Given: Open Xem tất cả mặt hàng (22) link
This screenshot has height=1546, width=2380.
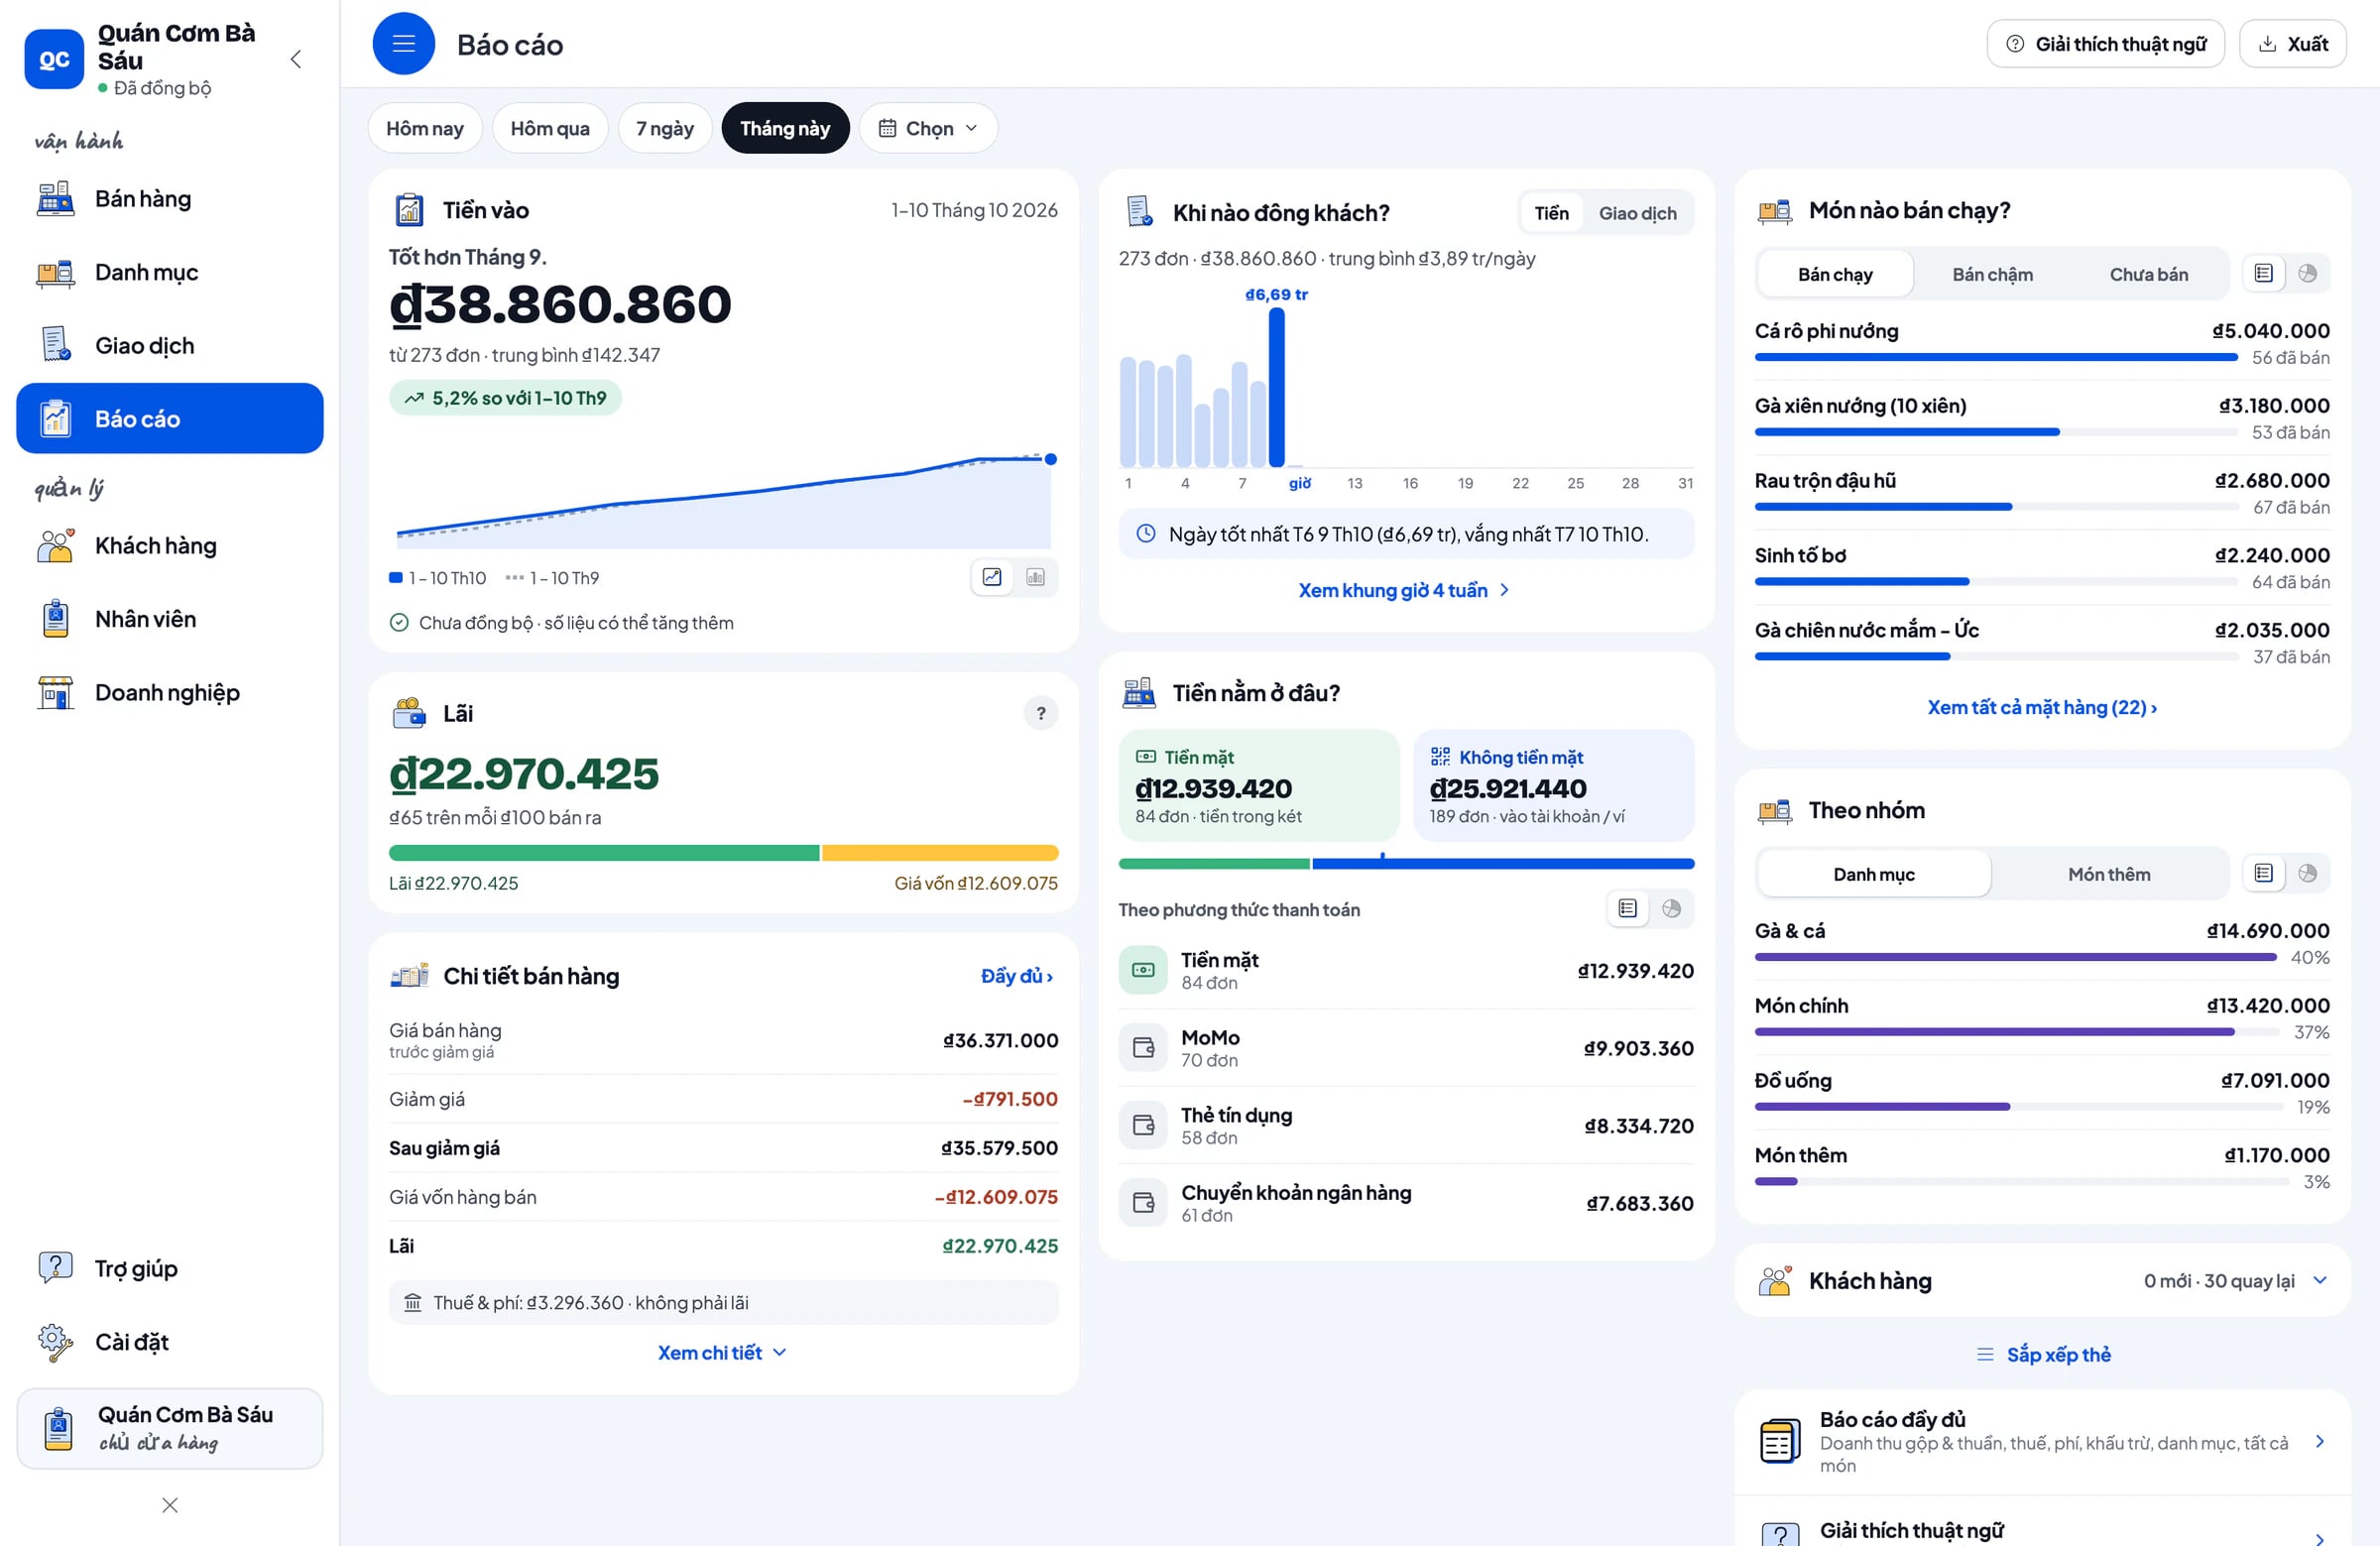Looking at the screenshot, I should 2042,707.
